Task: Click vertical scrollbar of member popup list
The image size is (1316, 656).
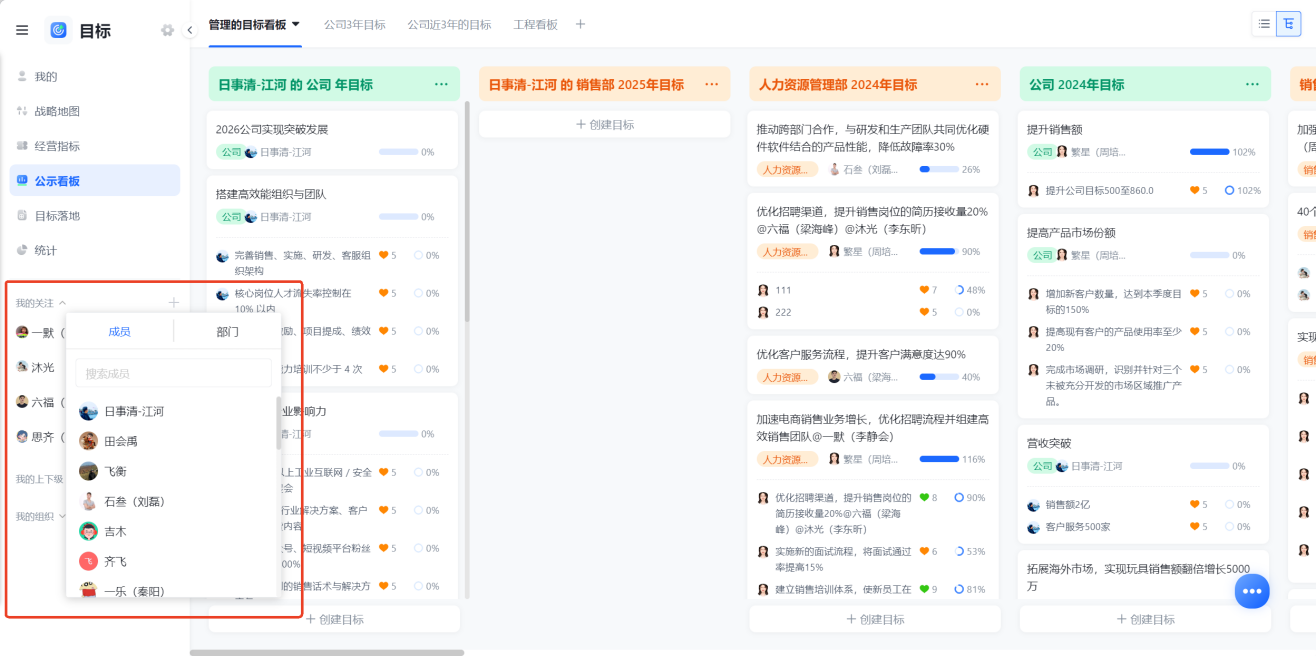Action: pyautogui.click(x=278, y=423)
